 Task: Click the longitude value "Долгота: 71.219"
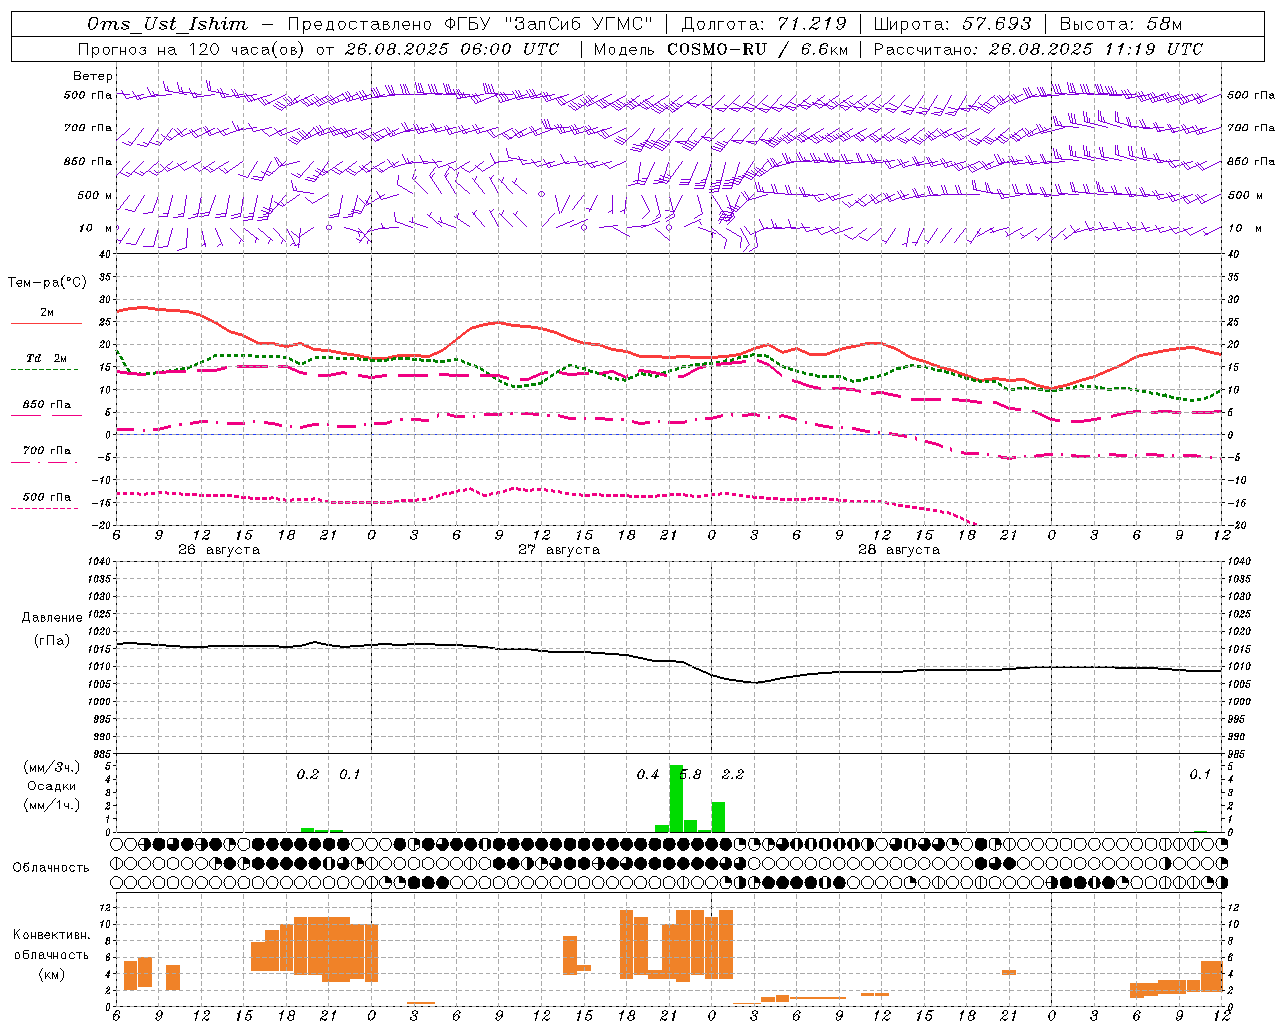[x=764, y=24]
